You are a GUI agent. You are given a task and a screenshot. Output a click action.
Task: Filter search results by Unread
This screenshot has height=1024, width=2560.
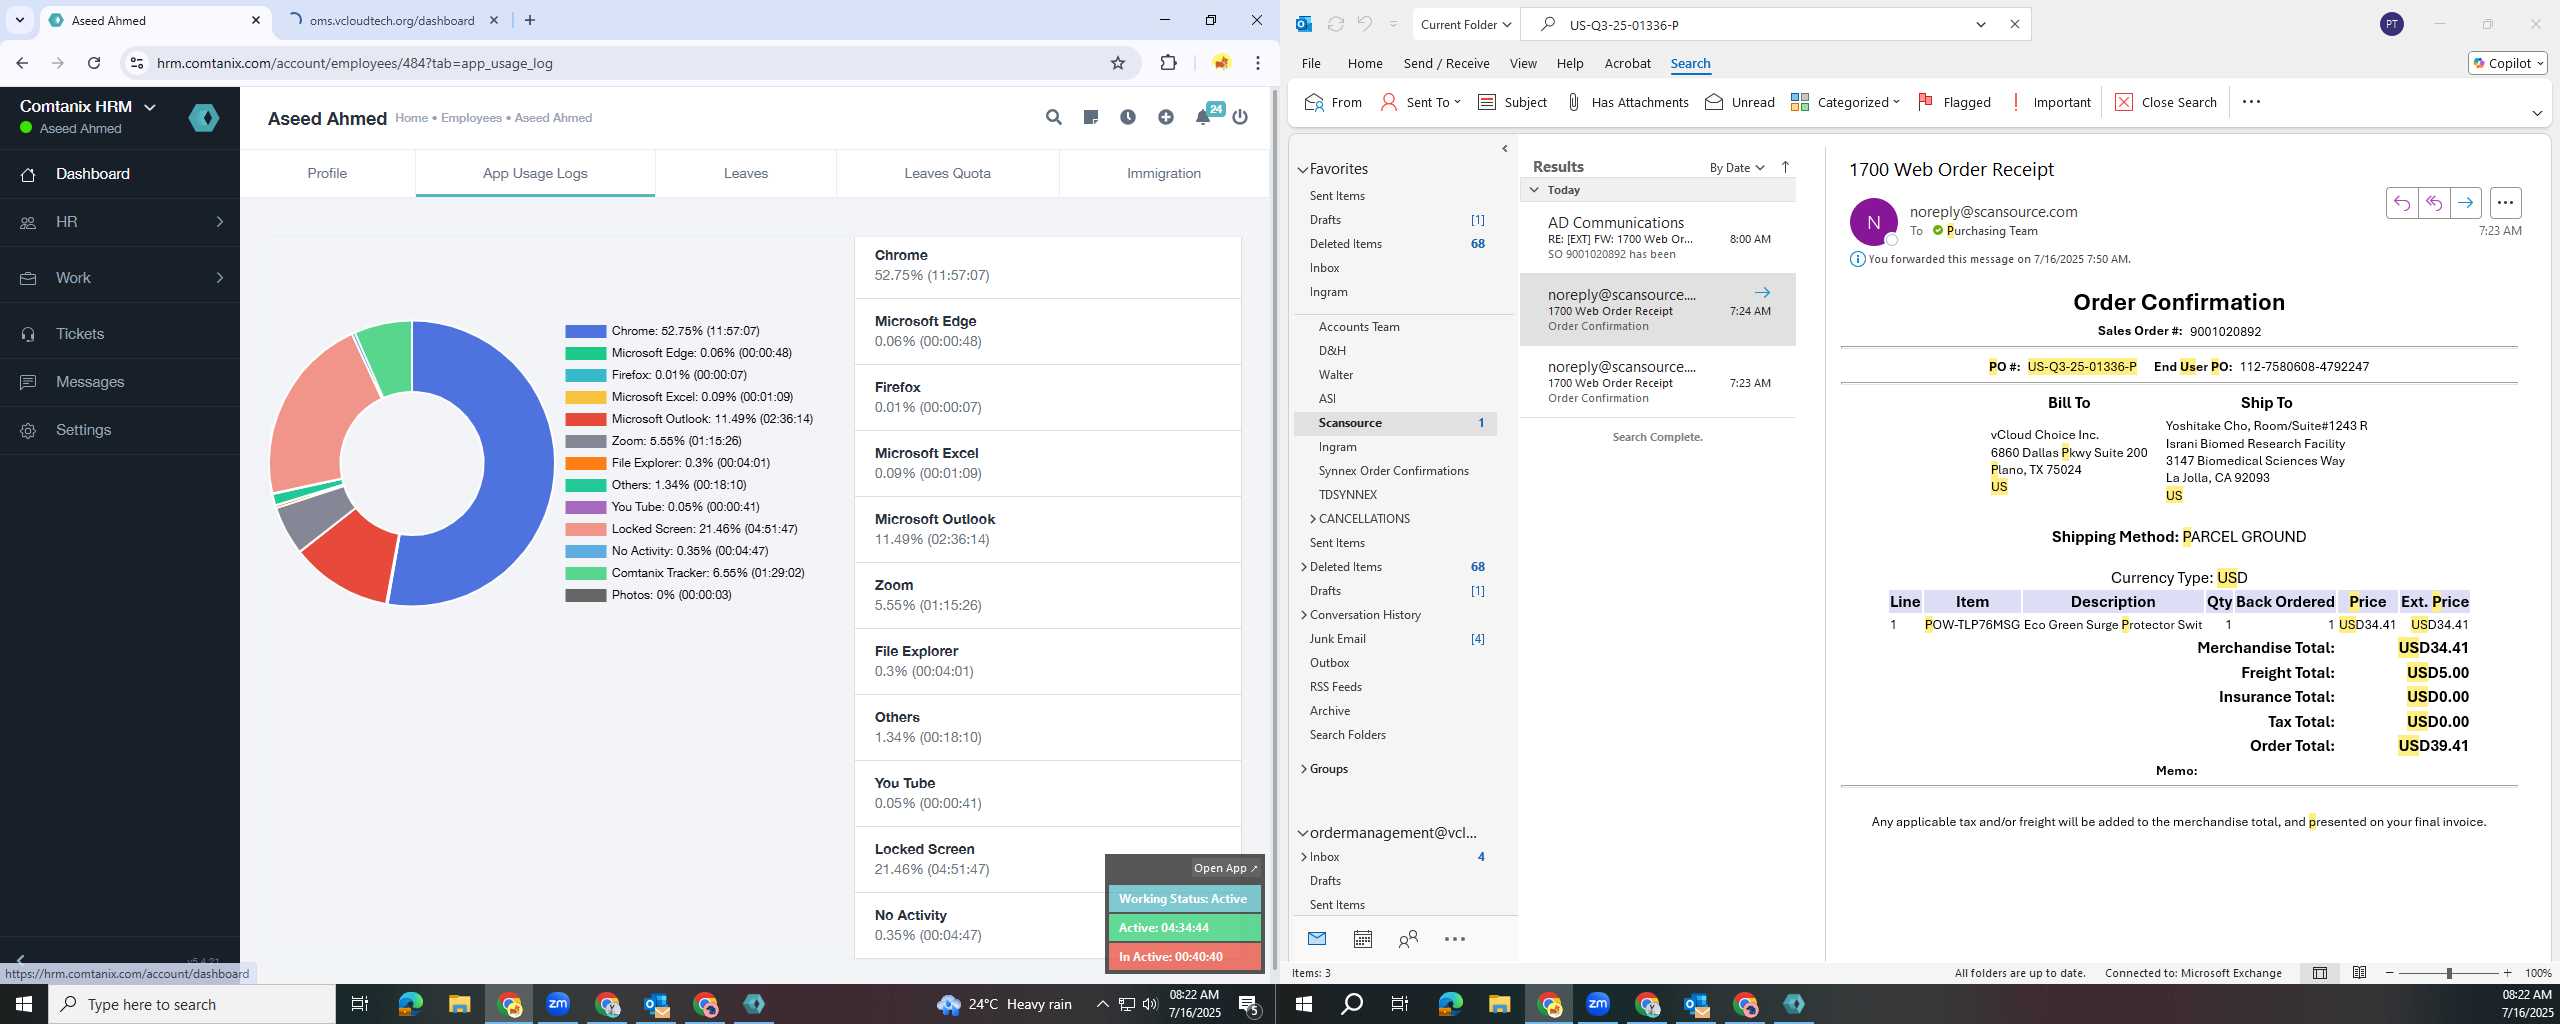[1740, 102]
